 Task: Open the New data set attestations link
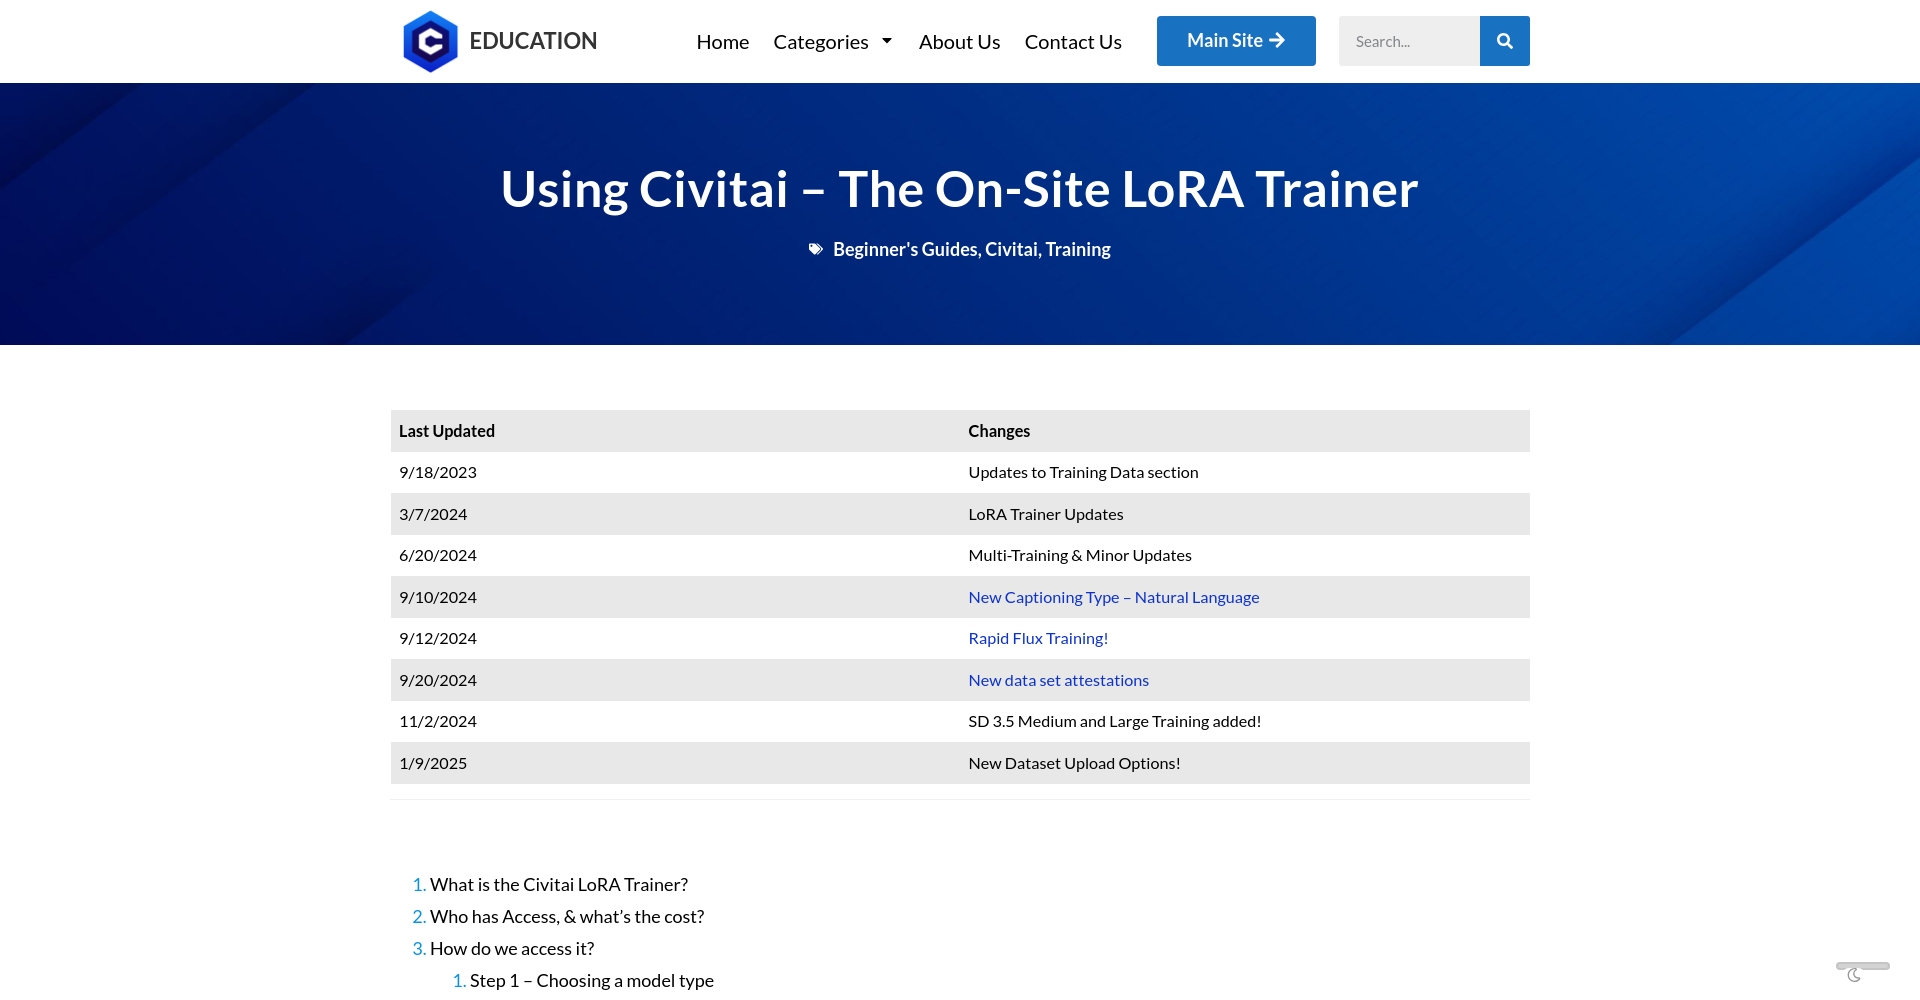coord(1058,681)
